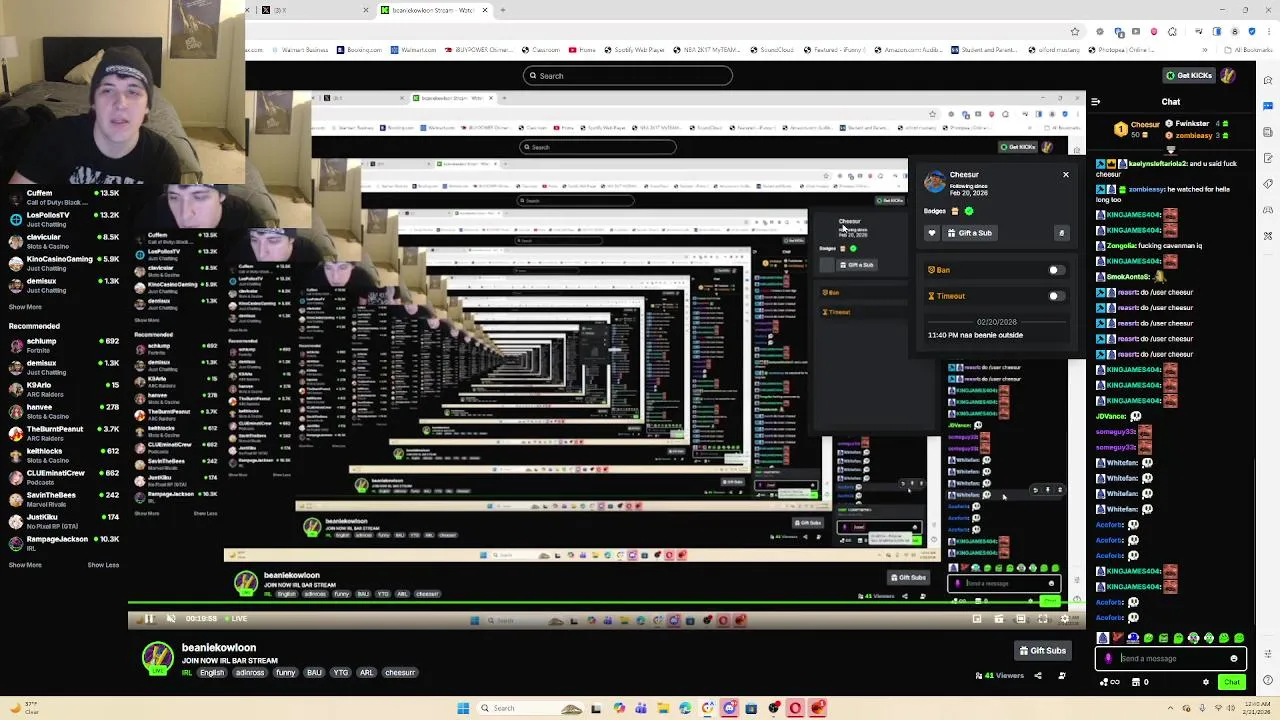Toggle mute on the main video player

pyautogui.click(x=171, y=619)
